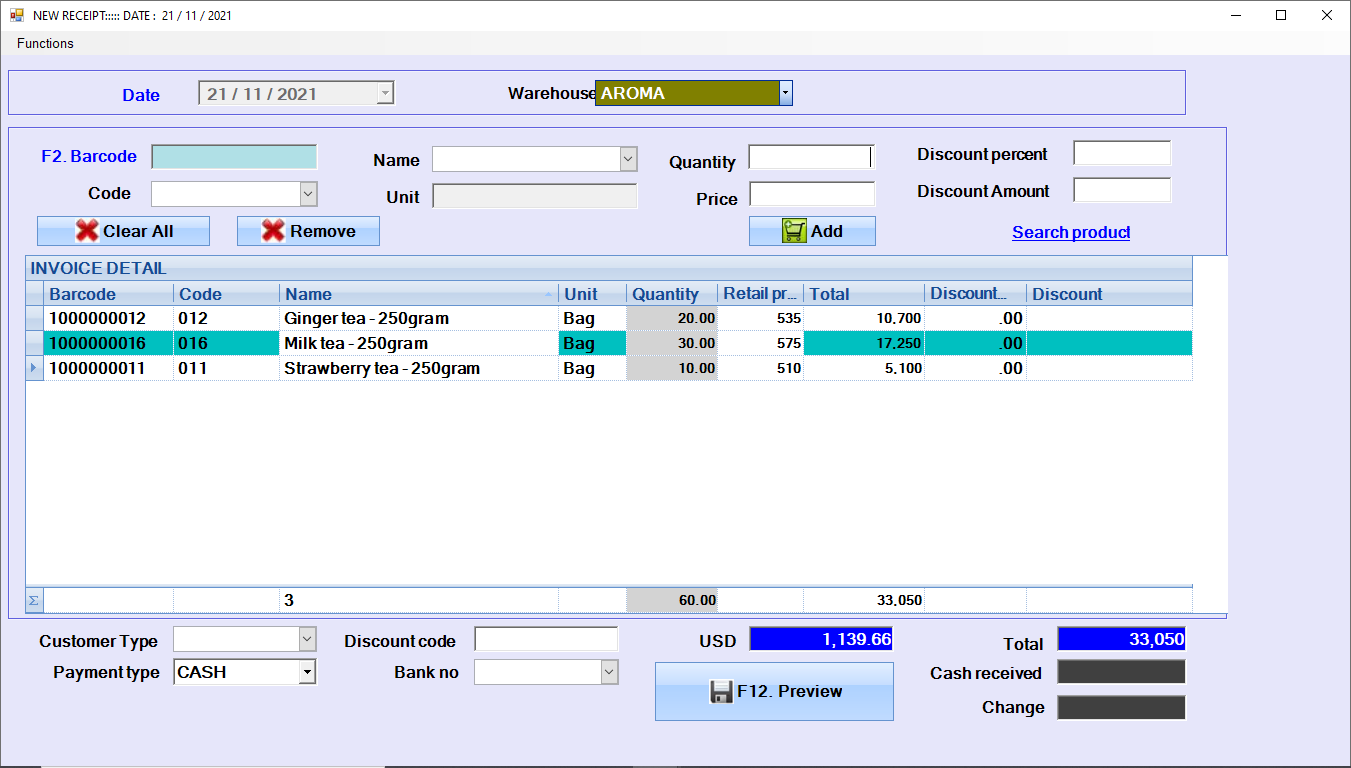
Task: Click the F12. Preview save button
Action: [774, 691]
